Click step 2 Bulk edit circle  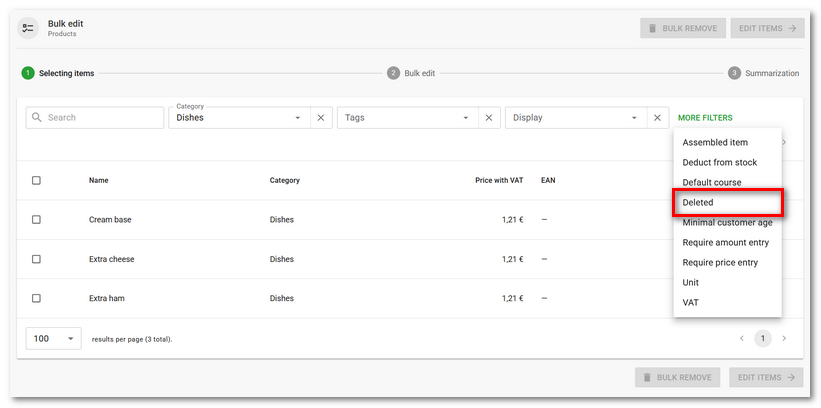(x=394, y=73)
